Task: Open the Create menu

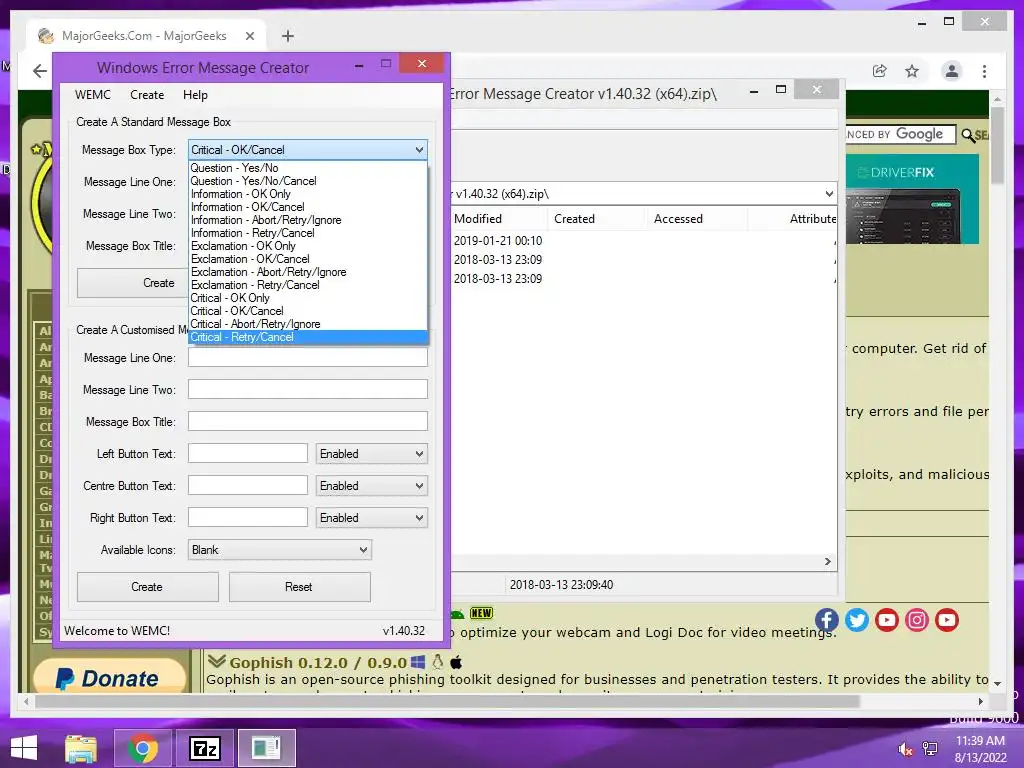Action: 147,95
